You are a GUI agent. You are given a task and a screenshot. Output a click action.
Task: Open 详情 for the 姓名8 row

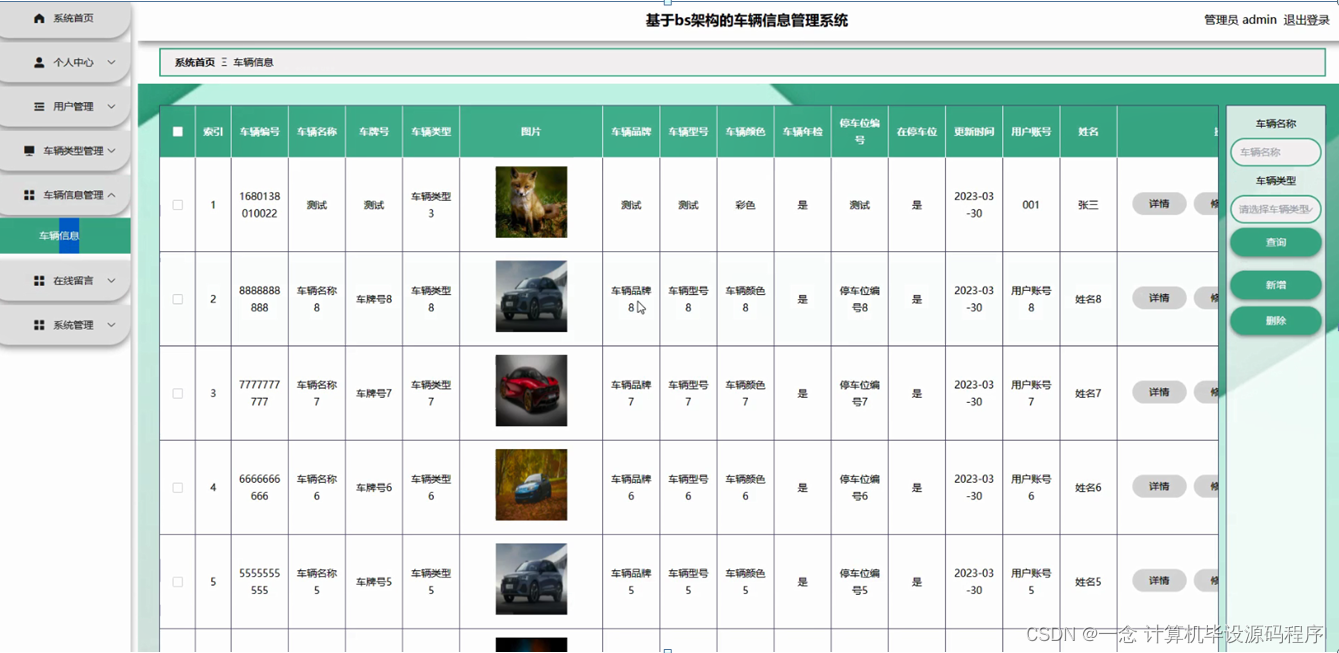[x=1159, y=298]
